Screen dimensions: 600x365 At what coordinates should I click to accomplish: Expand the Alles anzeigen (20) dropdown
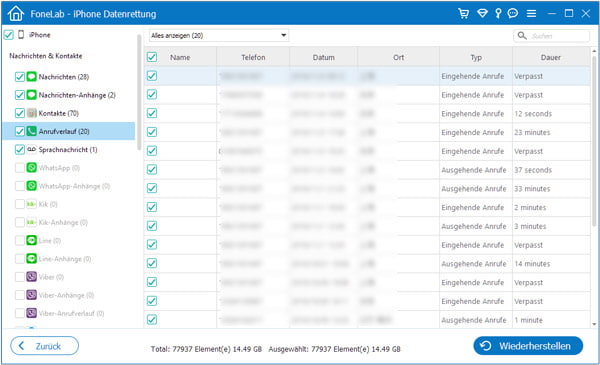tap(218, 36)
